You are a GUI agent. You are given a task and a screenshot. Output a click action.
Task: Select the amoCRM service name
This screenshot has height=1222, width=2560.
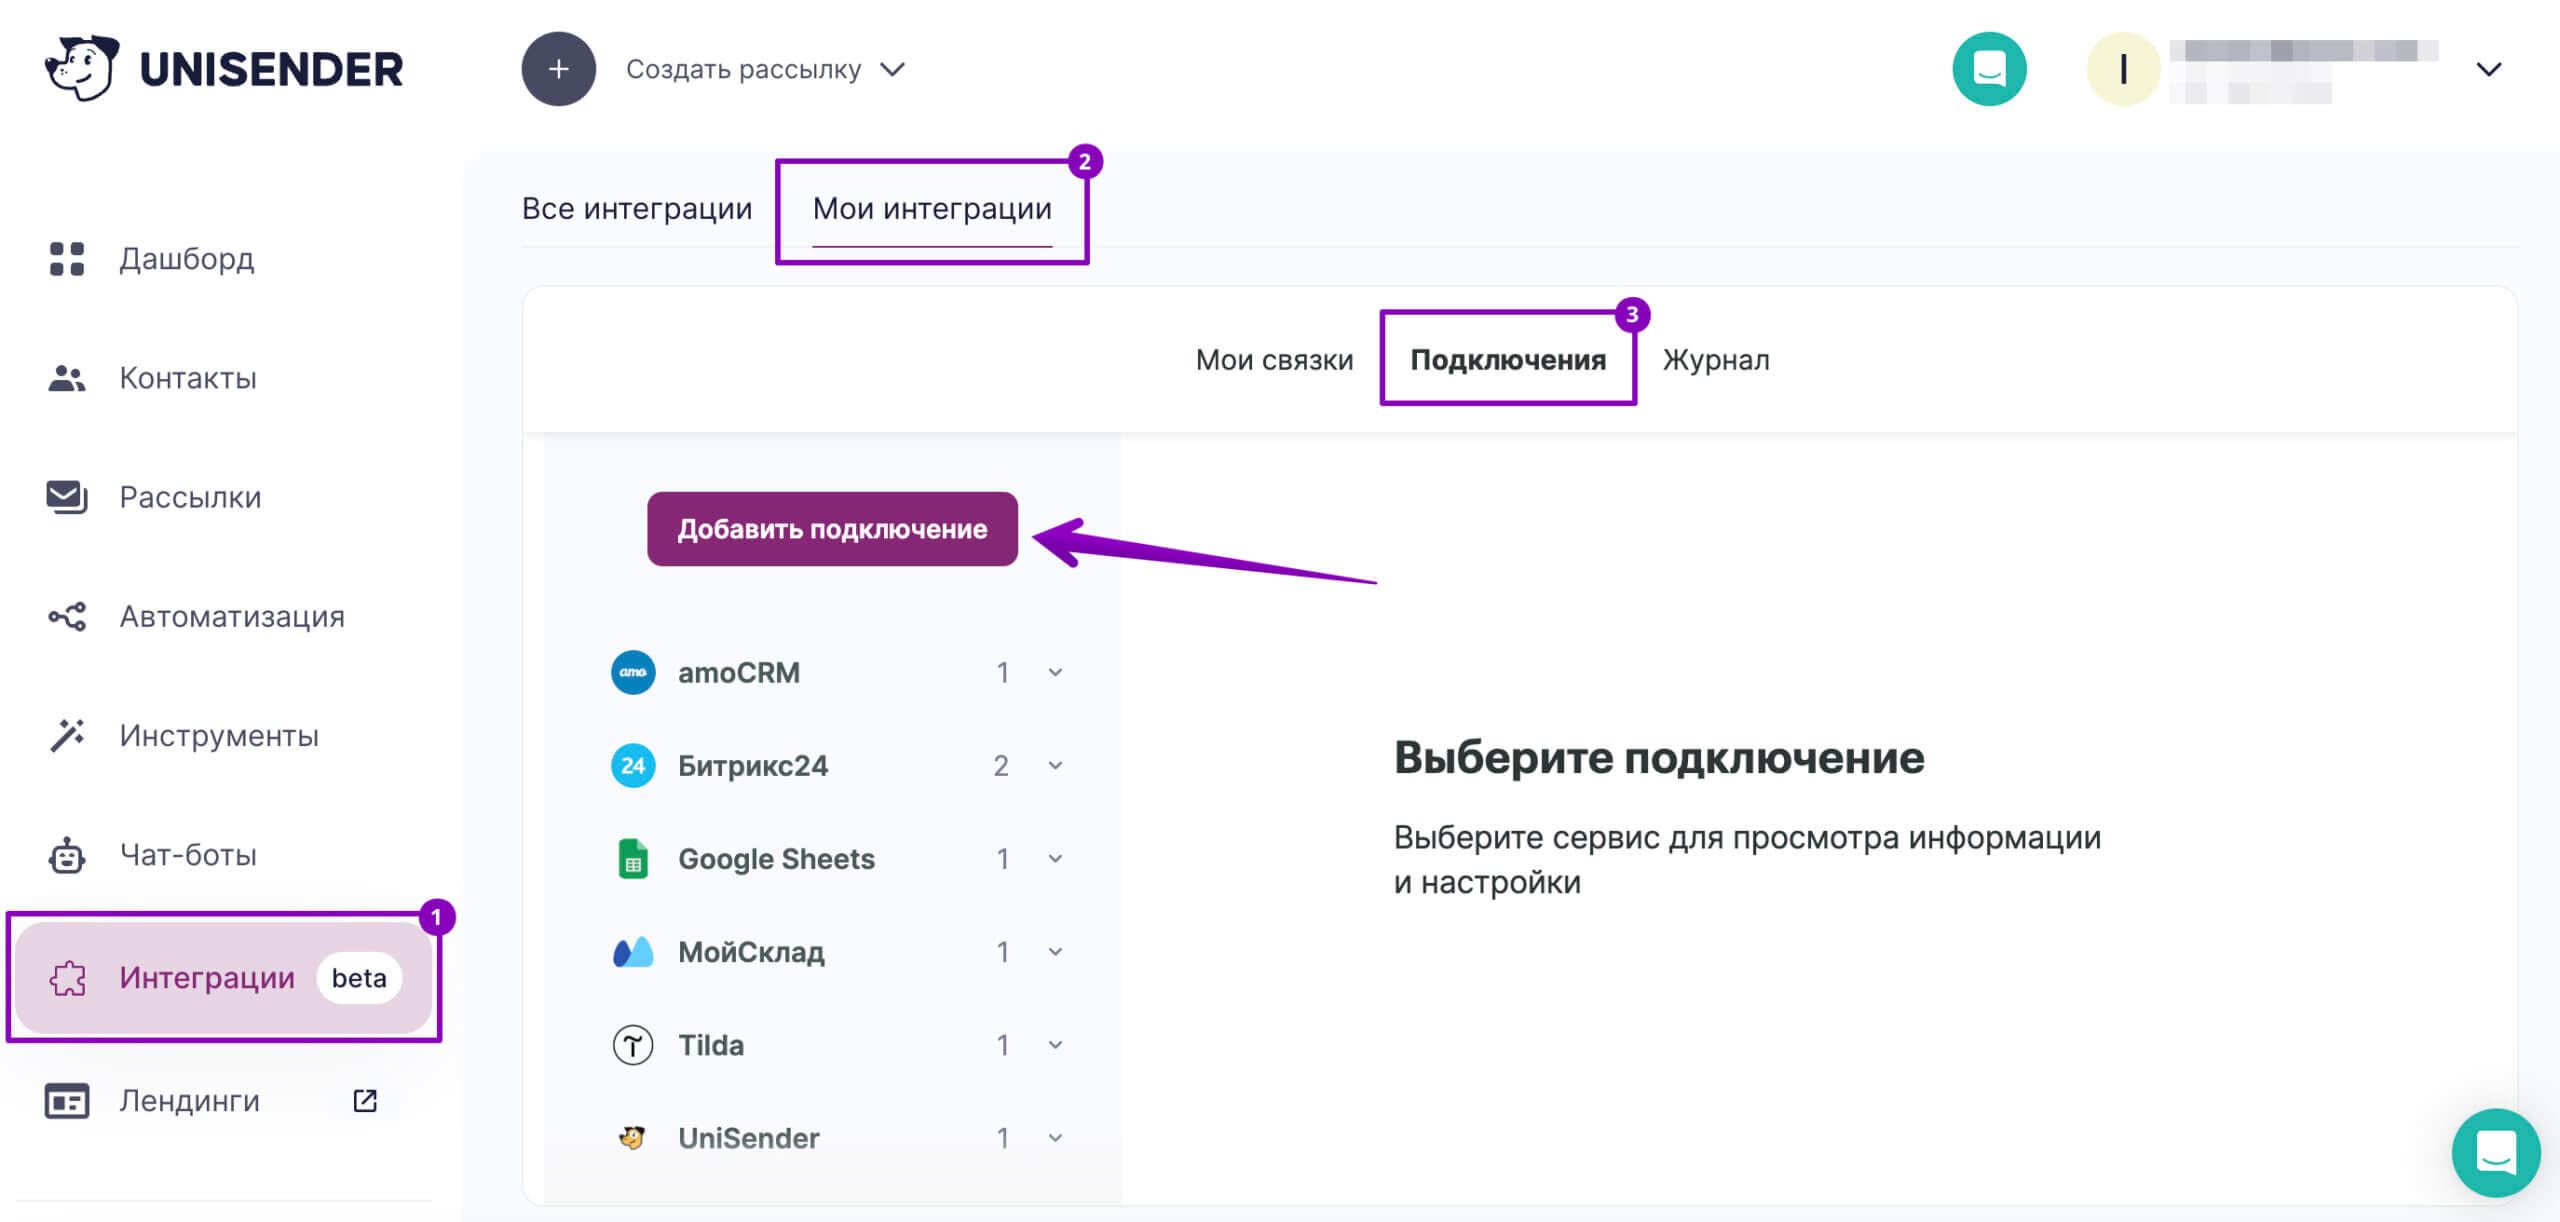coord(739,672)
